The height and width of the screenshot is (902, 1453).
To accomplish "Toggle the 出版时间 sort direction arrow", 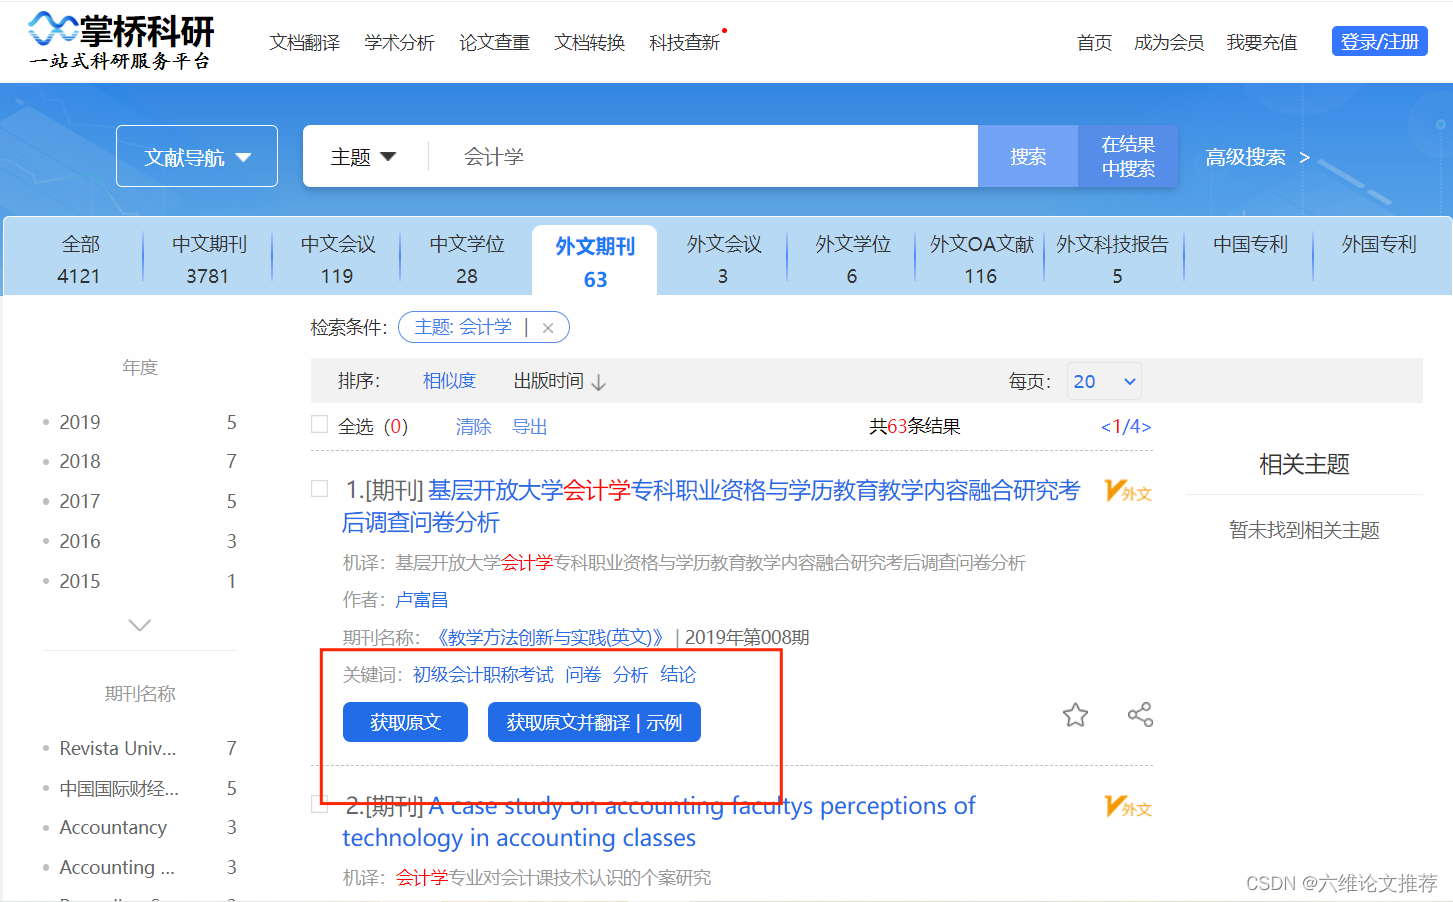I will [x=601, y=380].
